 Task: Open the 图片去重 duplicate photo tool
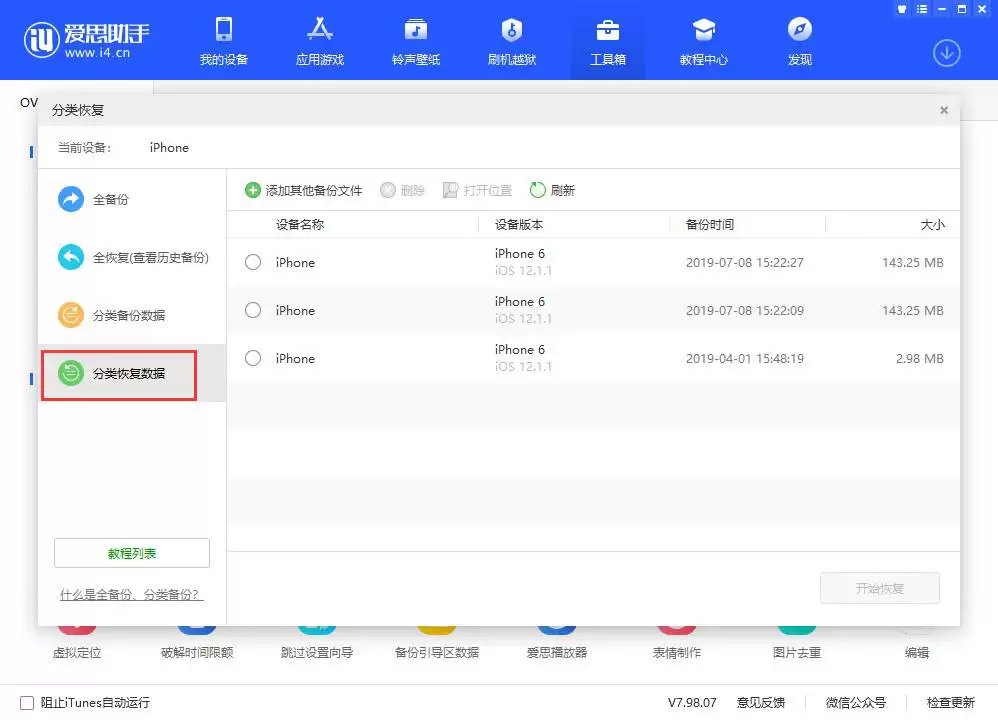(797, 643)
